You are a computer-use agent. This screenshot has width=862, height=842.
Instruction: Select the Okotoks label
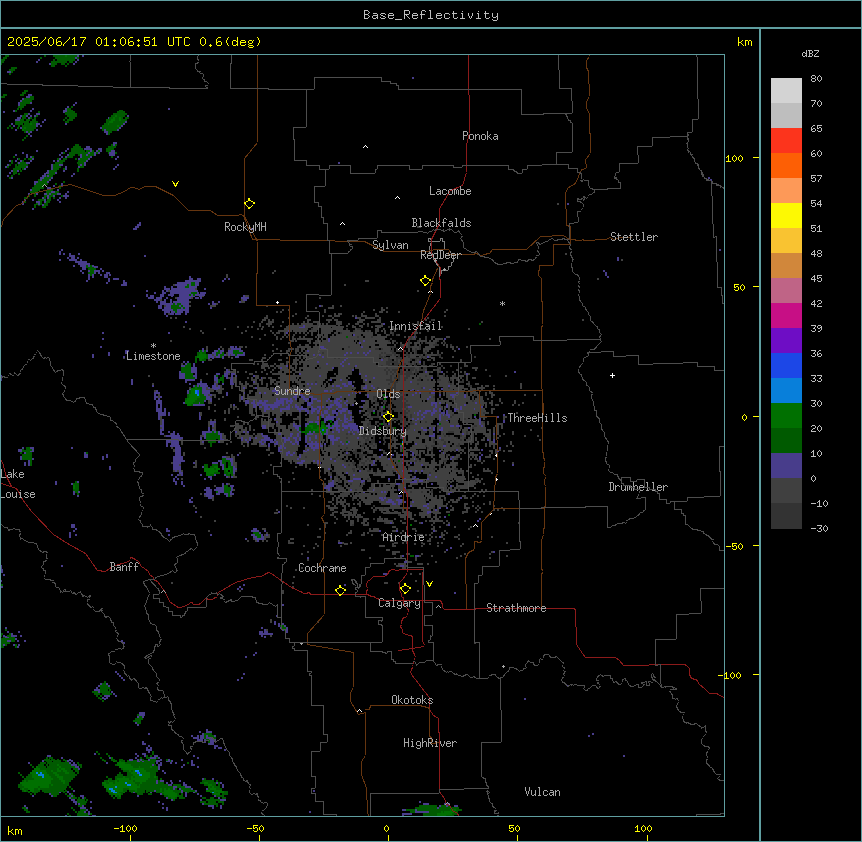pos(412,700)
